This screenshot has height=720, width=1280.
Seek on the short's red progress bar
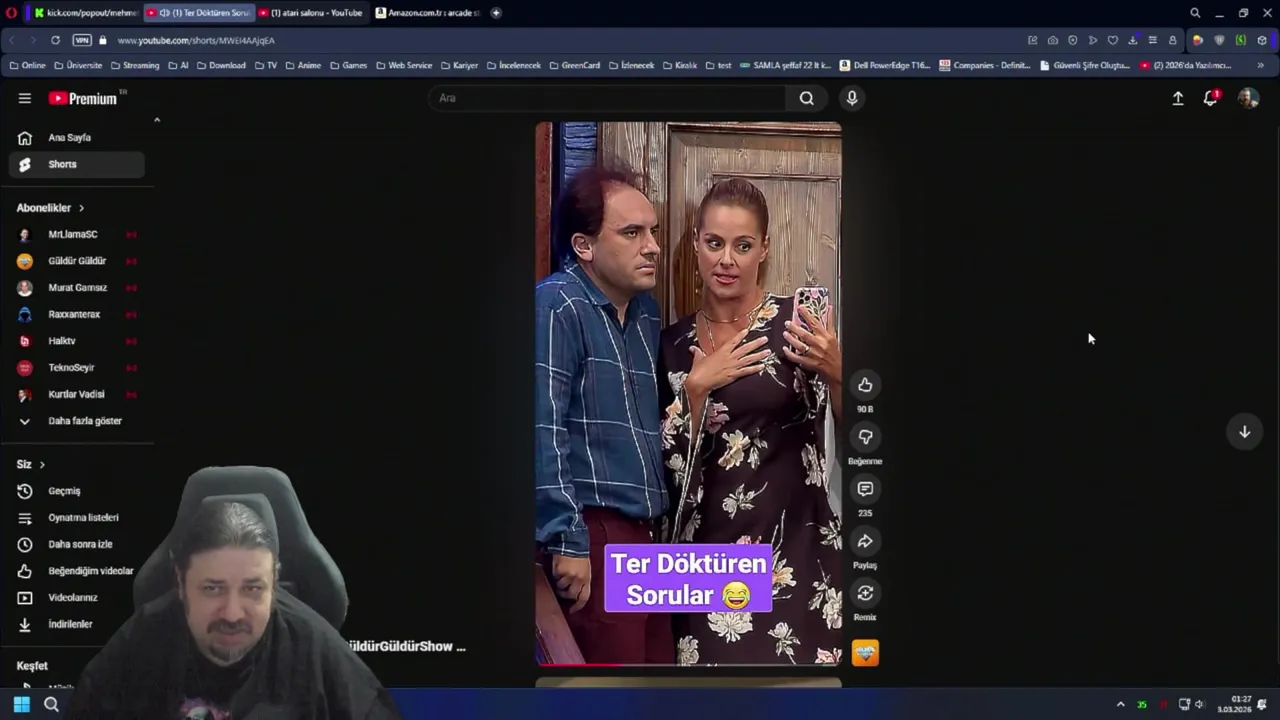tap(688, 664)
